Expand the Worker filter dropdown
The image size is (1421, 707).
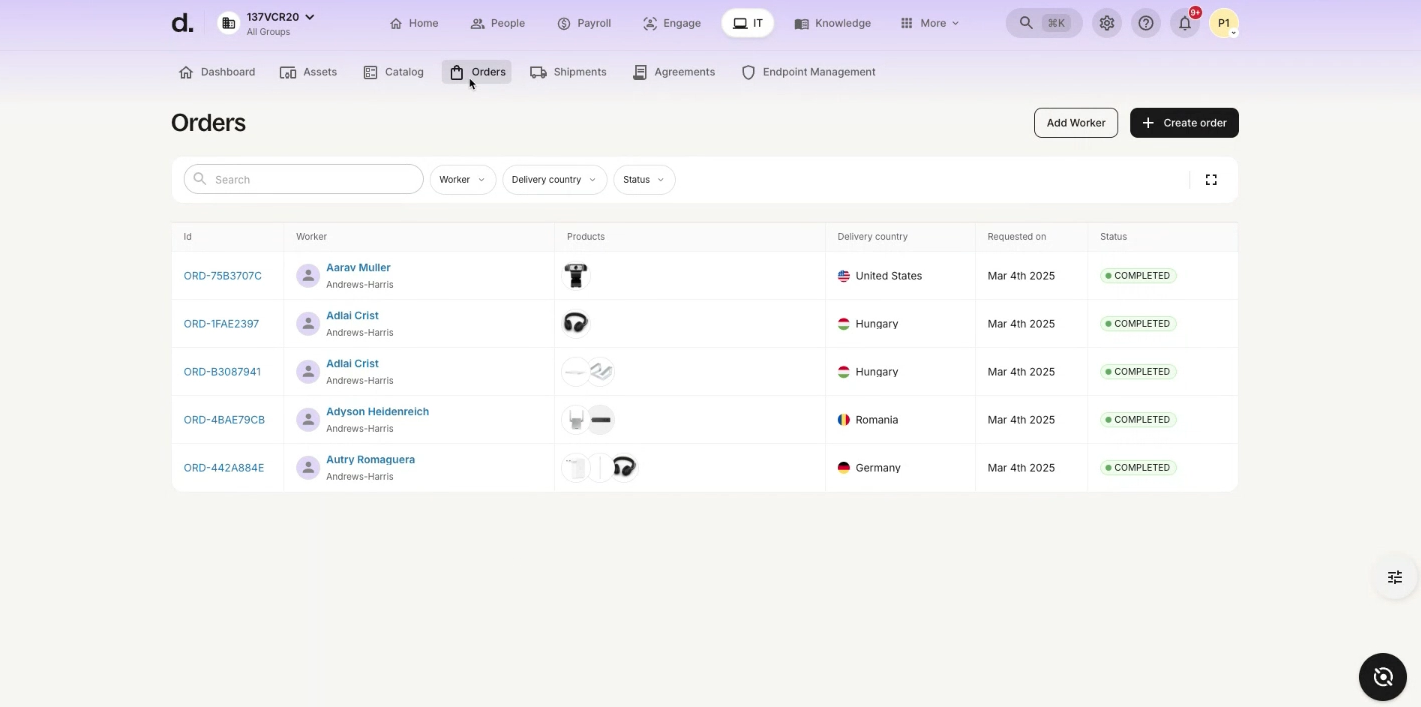(462, 180)
